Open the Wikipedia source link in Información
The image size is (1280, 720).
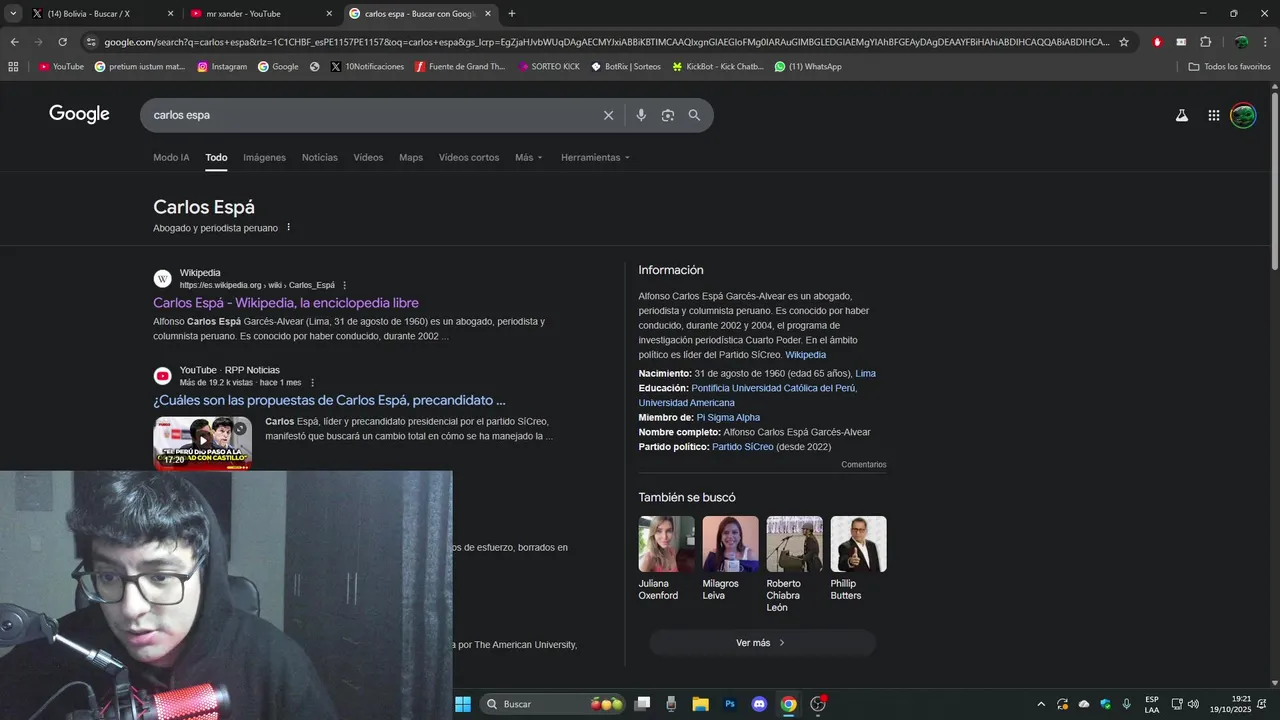click(x=806, y=355)
